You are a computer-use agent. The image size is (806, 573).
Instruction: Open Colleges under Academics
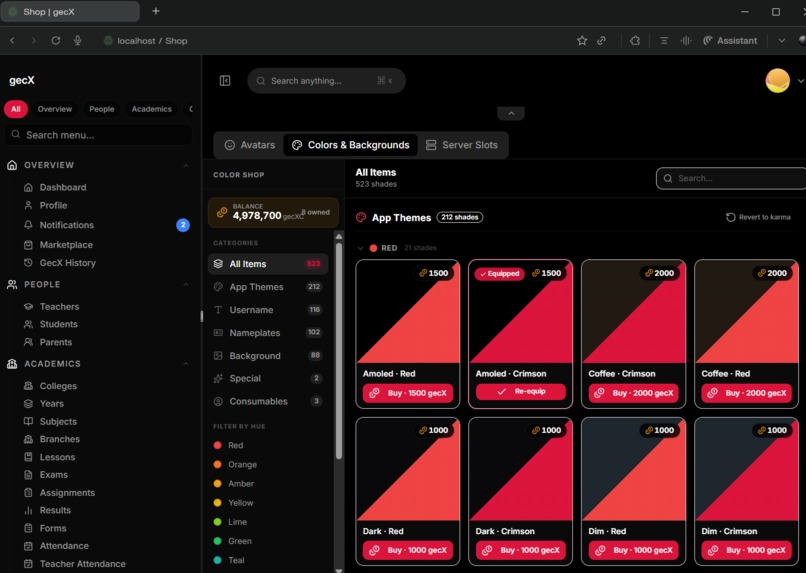[58, 386]
